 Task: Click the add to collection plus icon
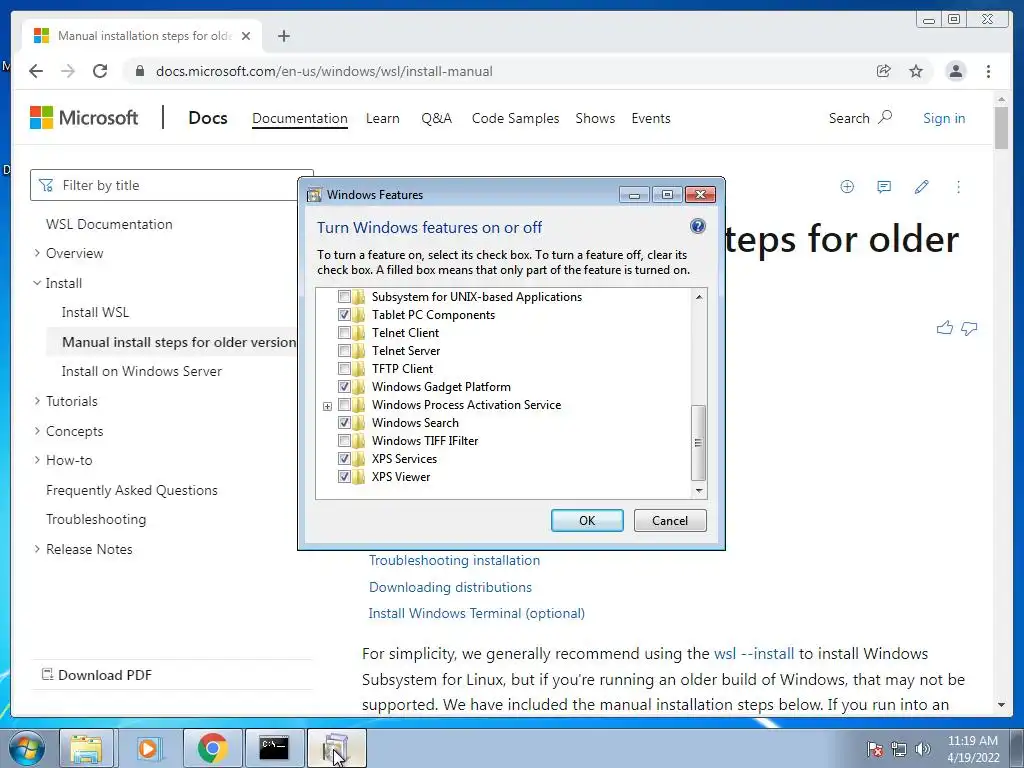[x=847, y=187]
